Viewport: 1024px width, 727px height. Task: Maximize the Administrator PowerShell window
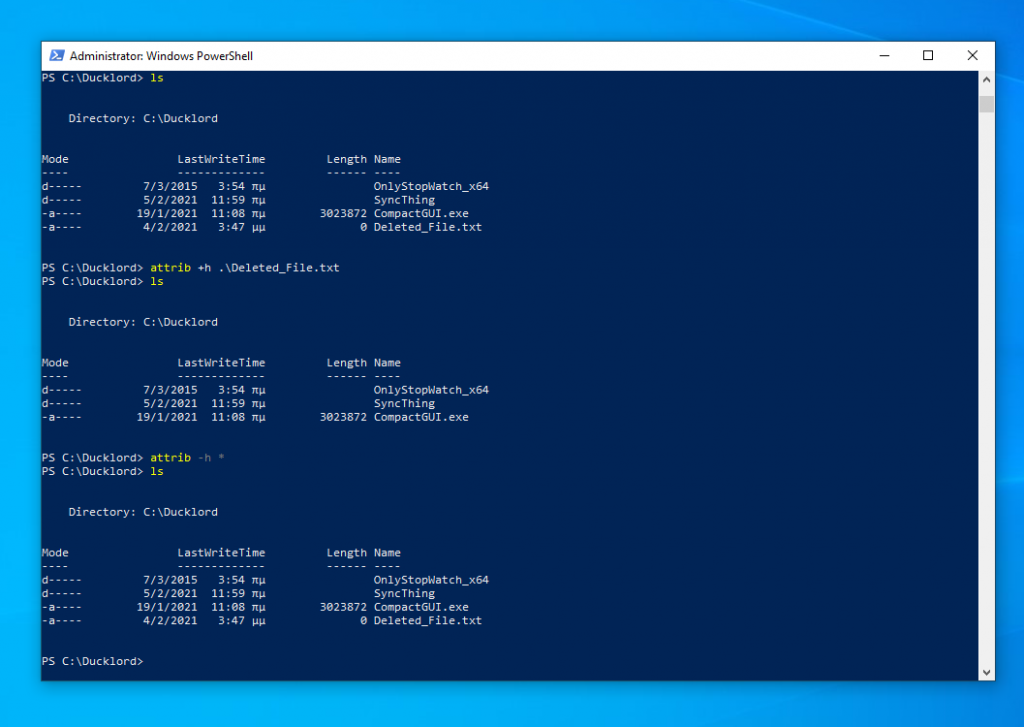point(928,56)
